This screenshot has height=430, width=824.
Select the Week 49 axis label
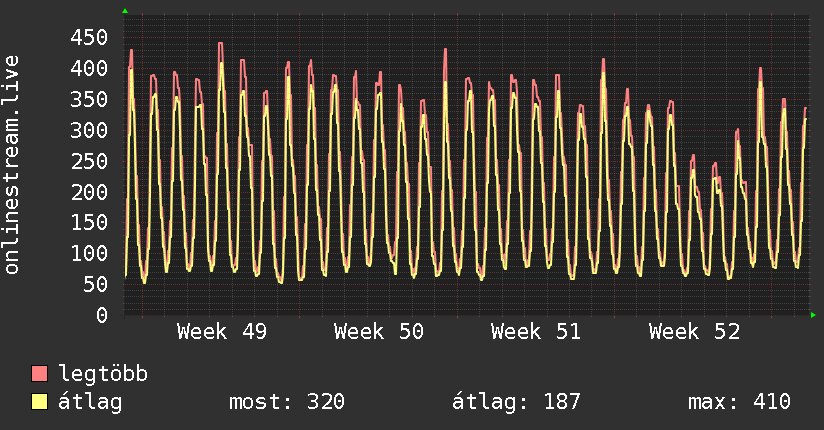click(221, 331)
